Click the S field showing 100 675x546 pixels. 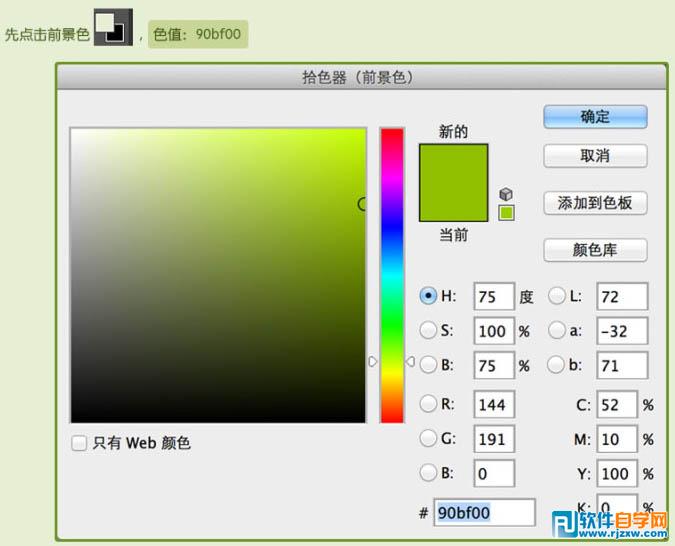[x=494, y=331]
